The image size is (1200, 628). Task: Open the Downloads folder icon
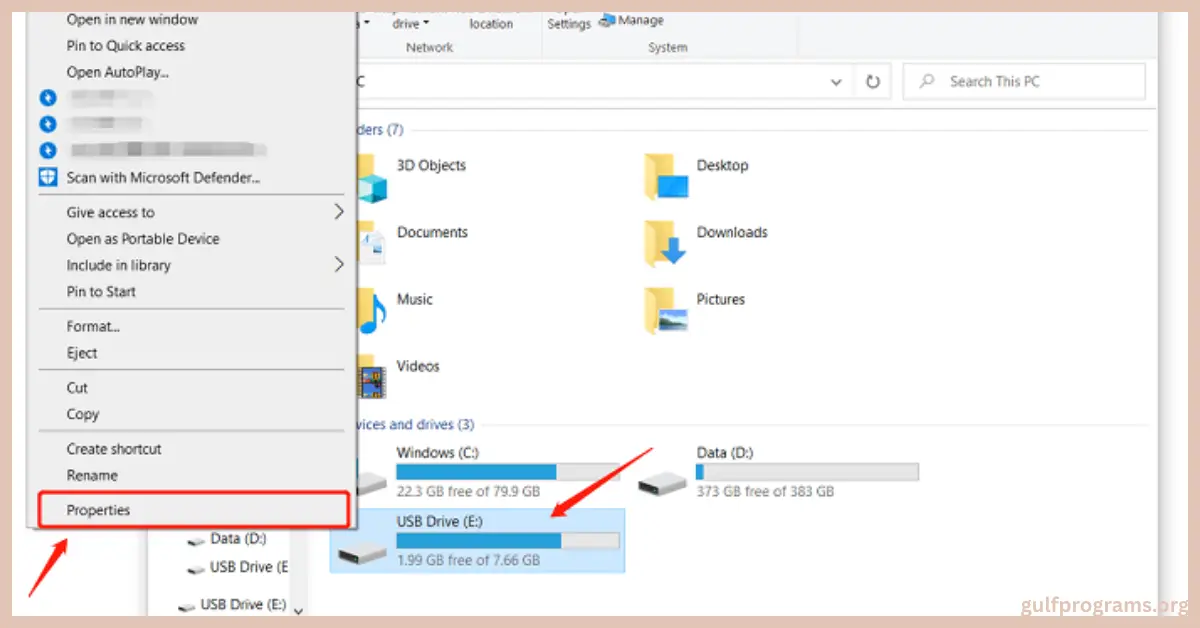click(x=666, y=244)
